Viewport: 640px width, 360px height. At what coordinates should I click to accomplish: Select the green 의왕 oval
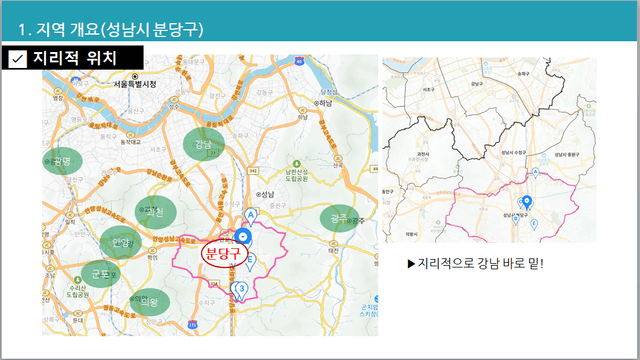150,302
